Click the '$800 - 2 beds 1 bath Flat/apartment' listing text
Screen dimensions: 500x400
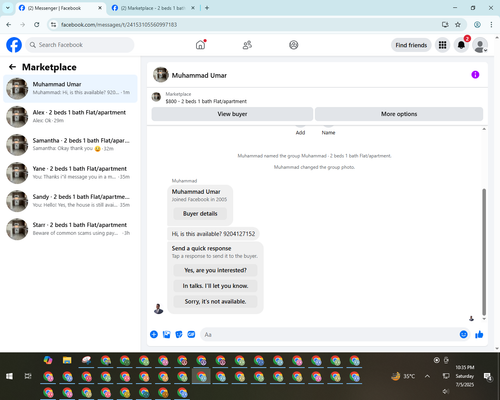206,101
